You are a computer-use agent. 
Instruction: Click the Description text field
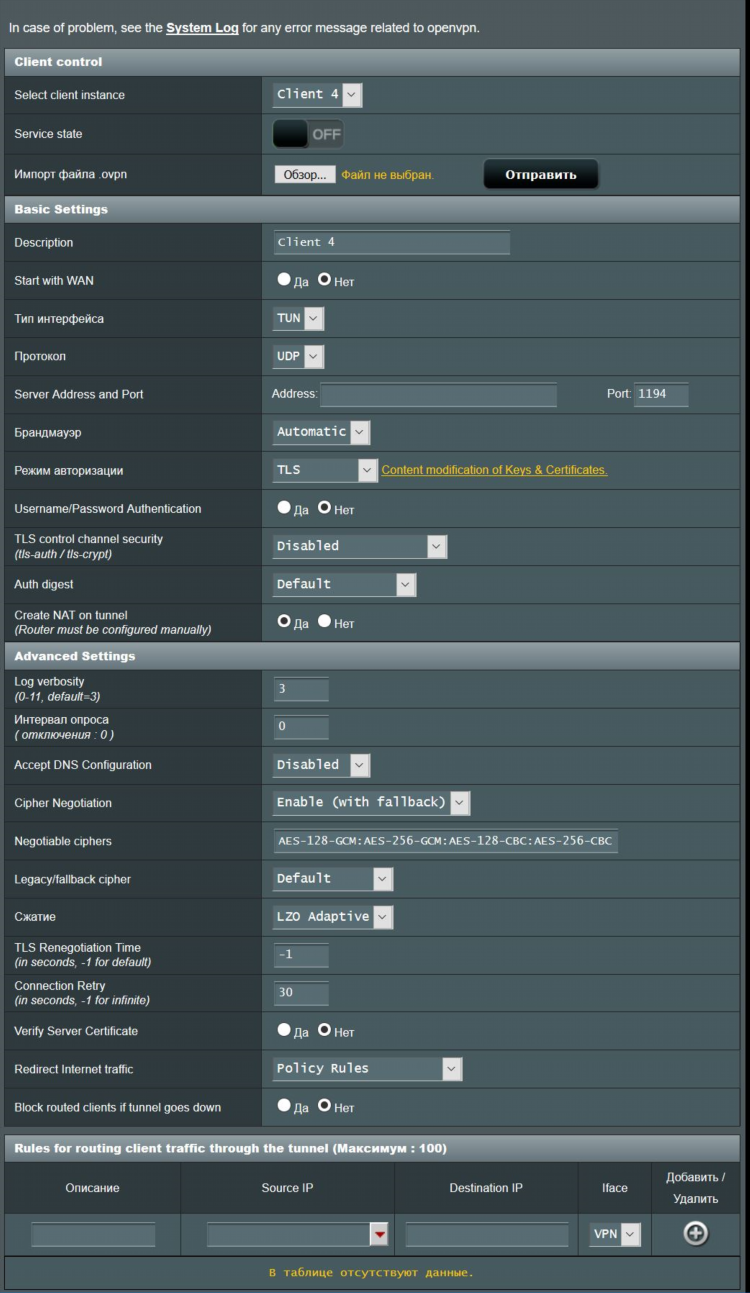coord(392,243)
